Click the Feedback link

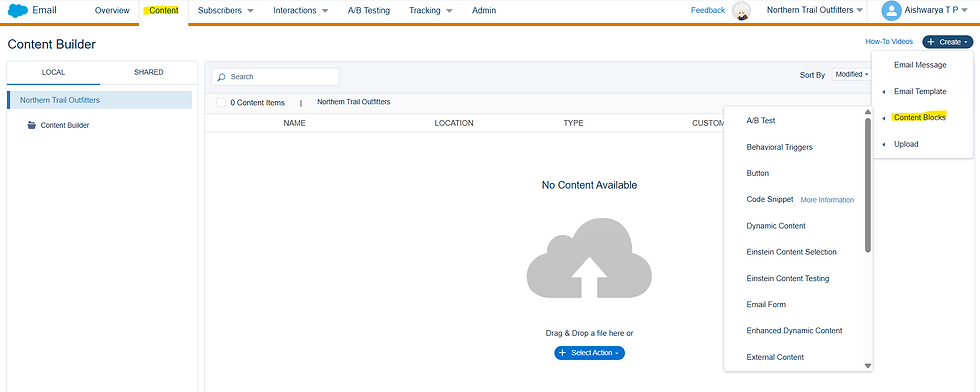click(x=708, y=11)
